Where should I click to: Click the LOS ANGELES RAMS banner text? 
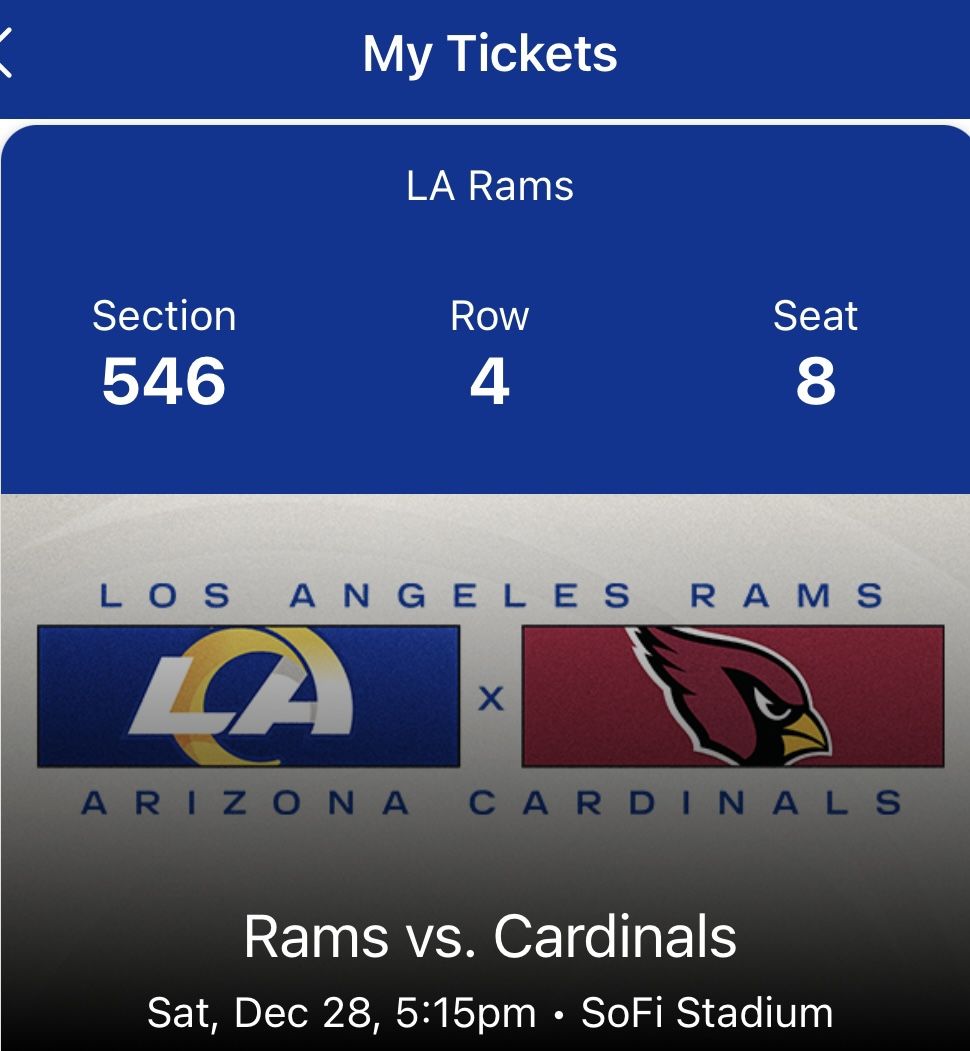[x=490, y=597]
